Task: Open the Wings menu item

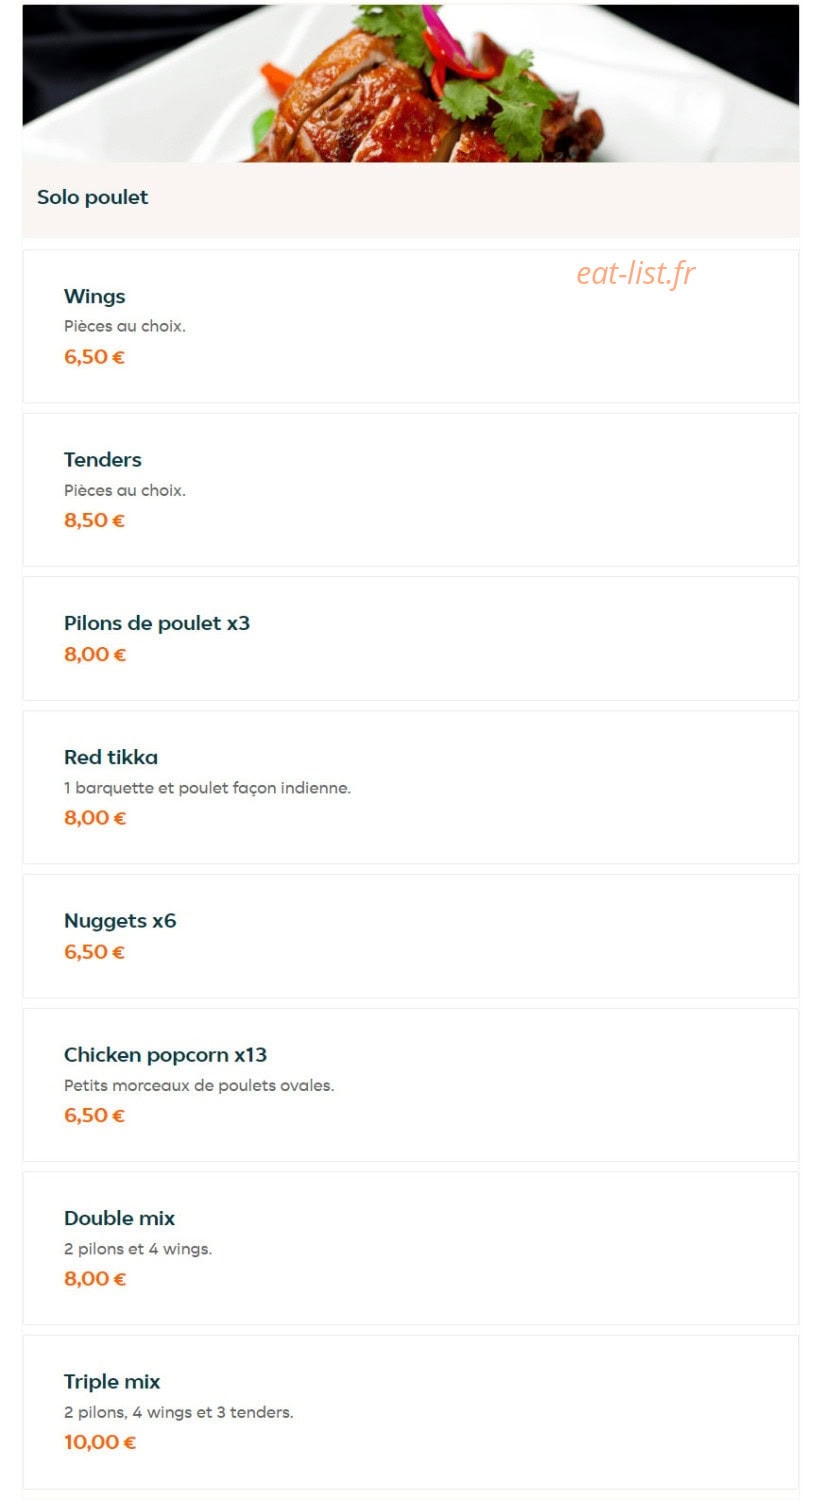Action: click(x=410, y=326)
